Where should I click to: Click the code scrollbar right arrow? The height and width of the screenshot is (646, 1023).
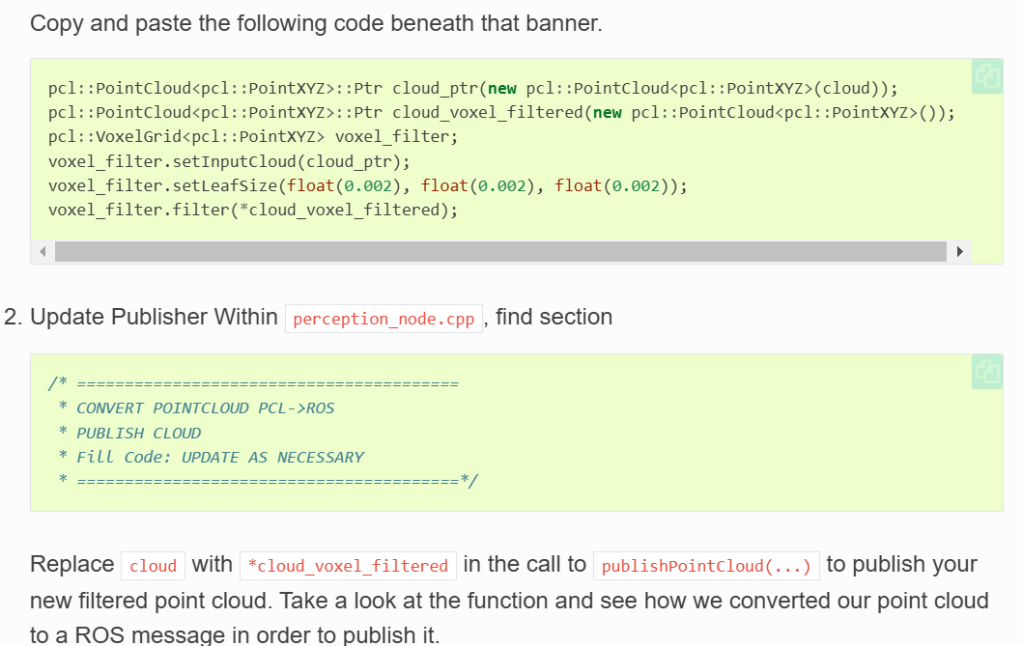pos(960,252)
